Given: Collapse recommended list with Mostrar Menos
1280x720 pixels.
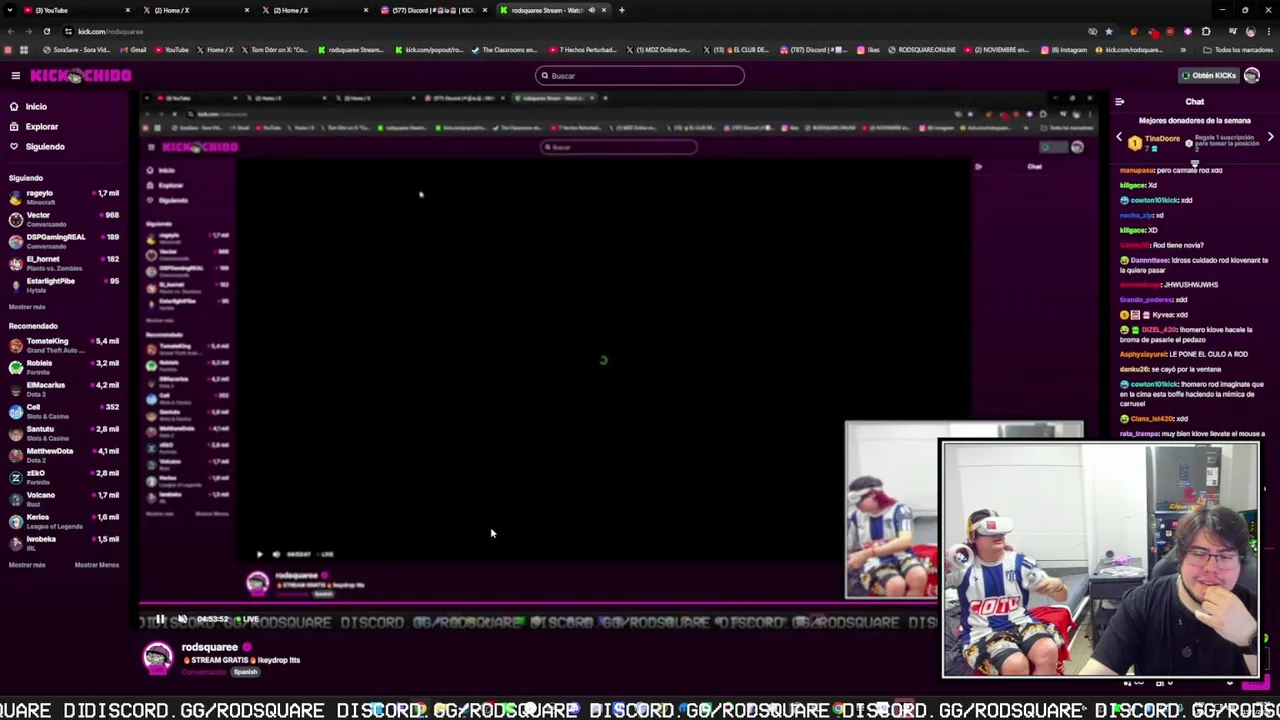Looking at the screenshot, I should [97, 565].
